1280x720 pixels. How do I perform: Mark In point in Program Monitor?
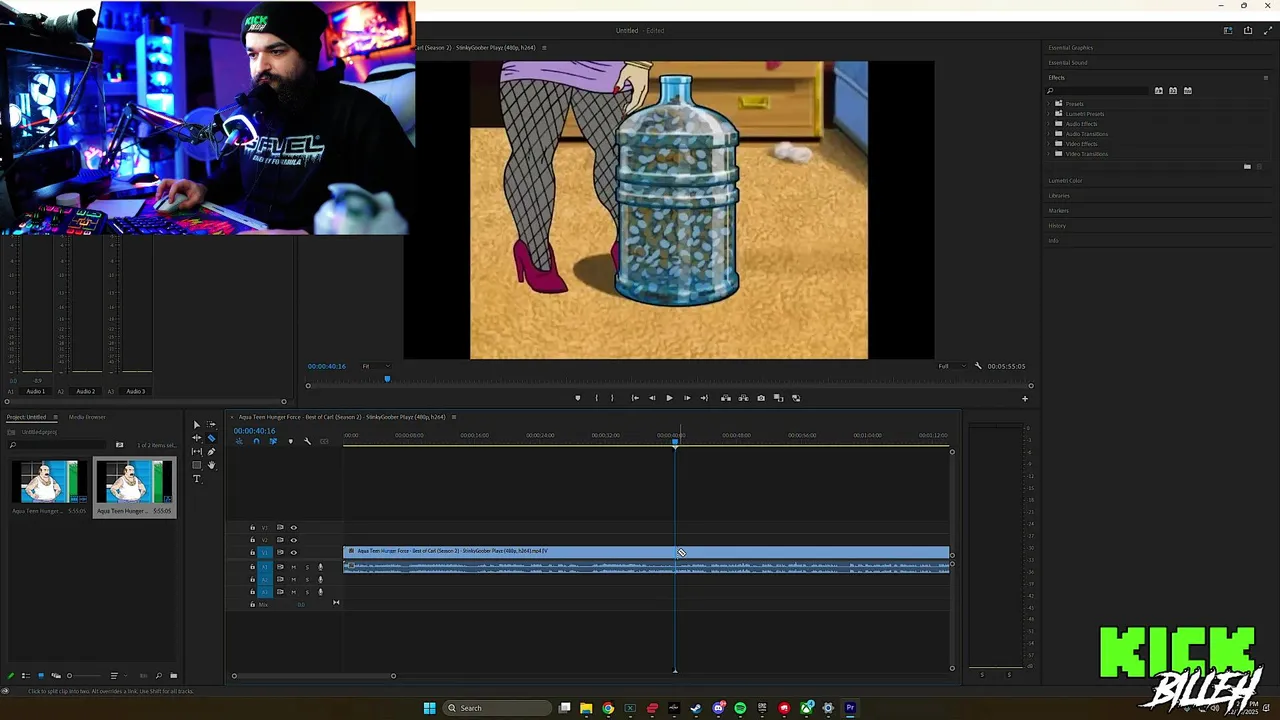coord(597,398)
